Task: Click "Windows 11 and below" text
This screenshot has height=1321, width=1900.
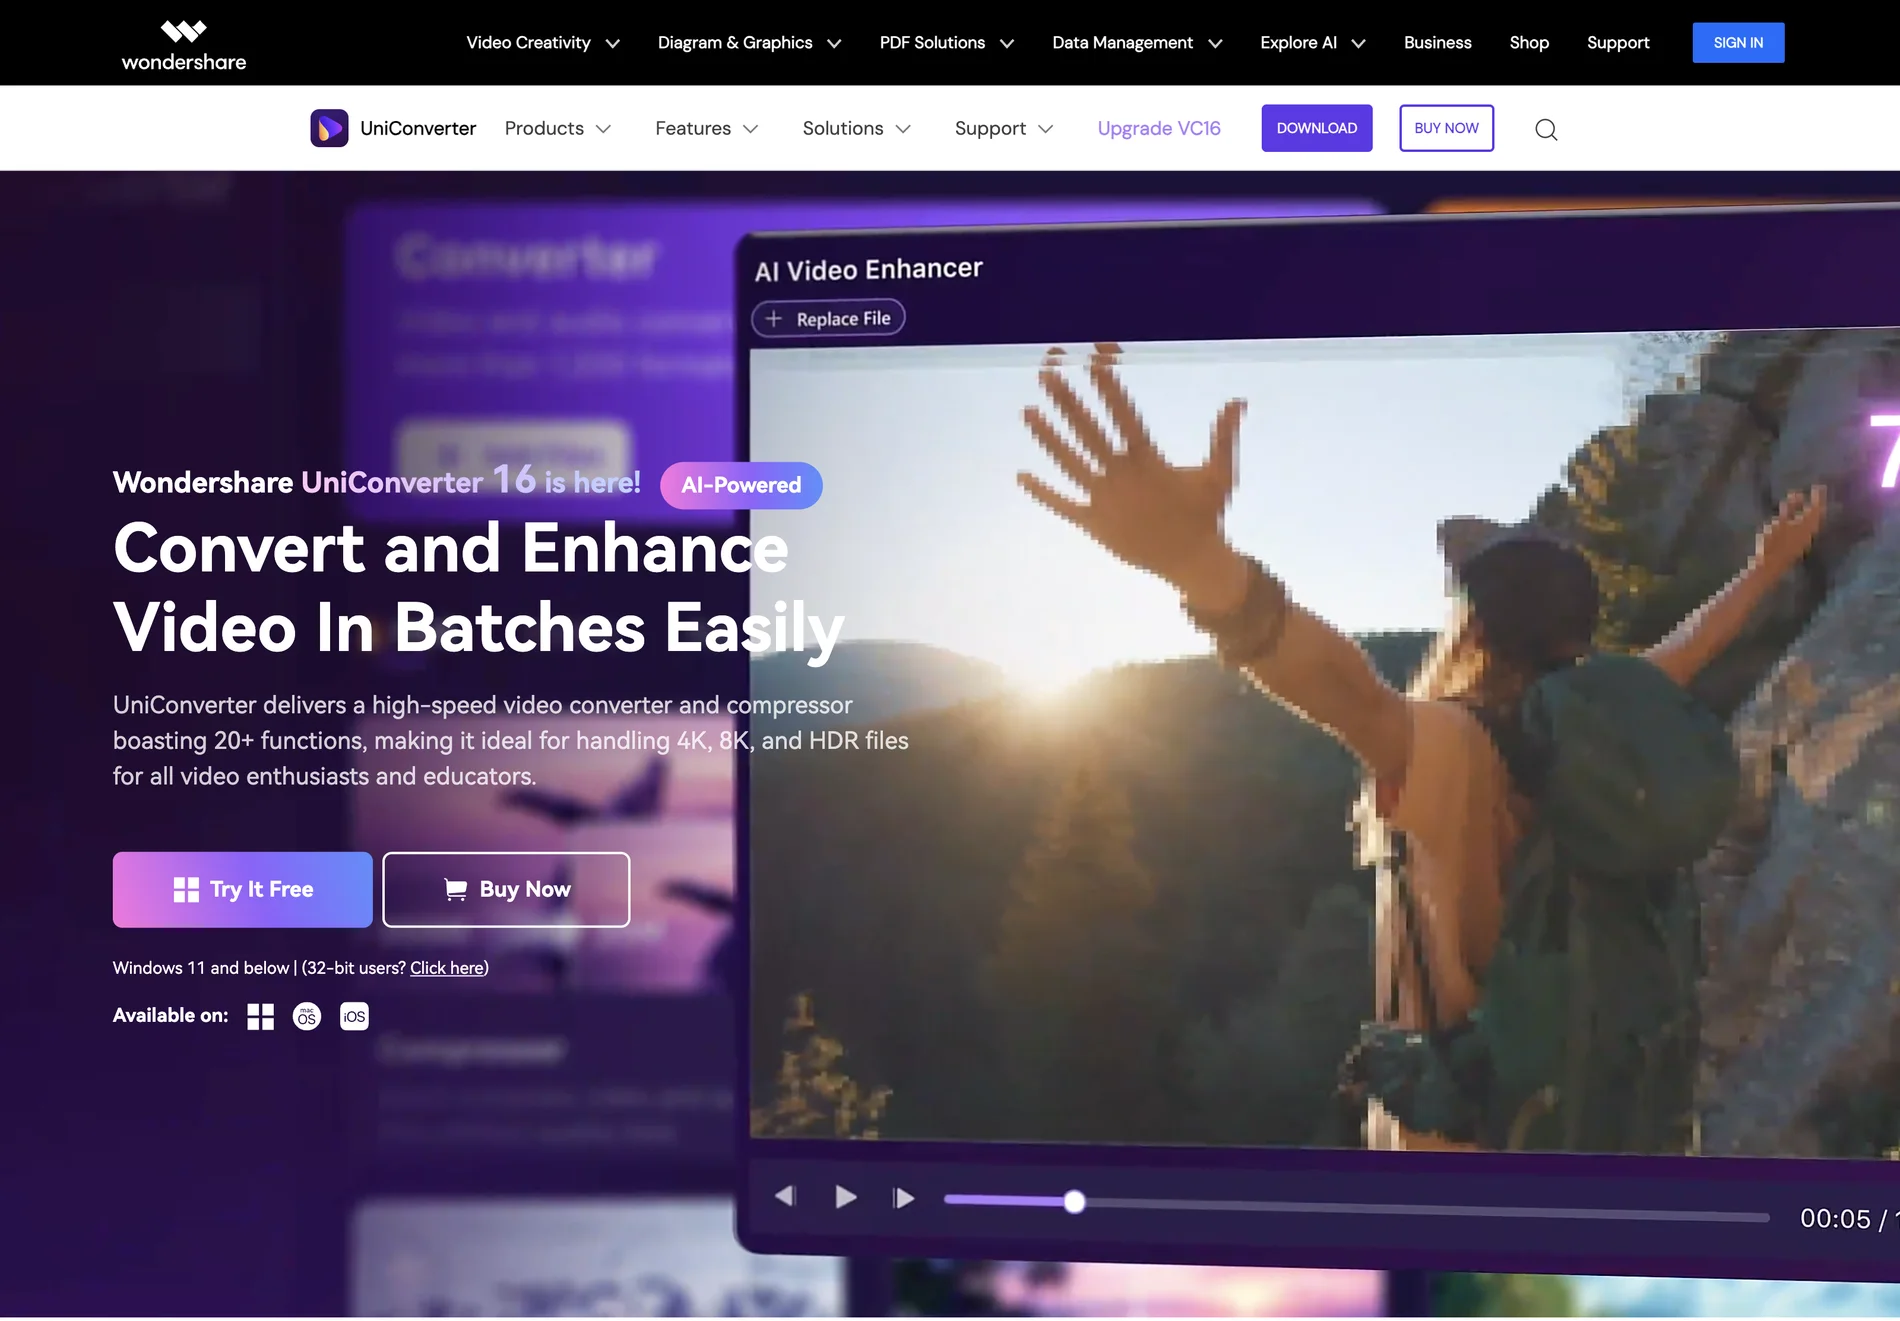Action: [201, 968]
